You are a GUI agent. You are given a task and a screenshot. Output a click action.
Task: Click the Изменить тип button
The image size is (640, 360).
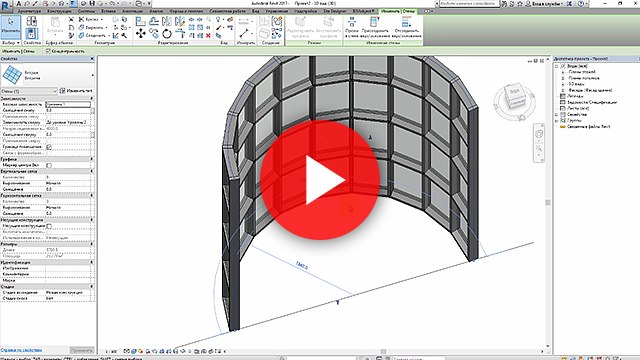point(76,91)
